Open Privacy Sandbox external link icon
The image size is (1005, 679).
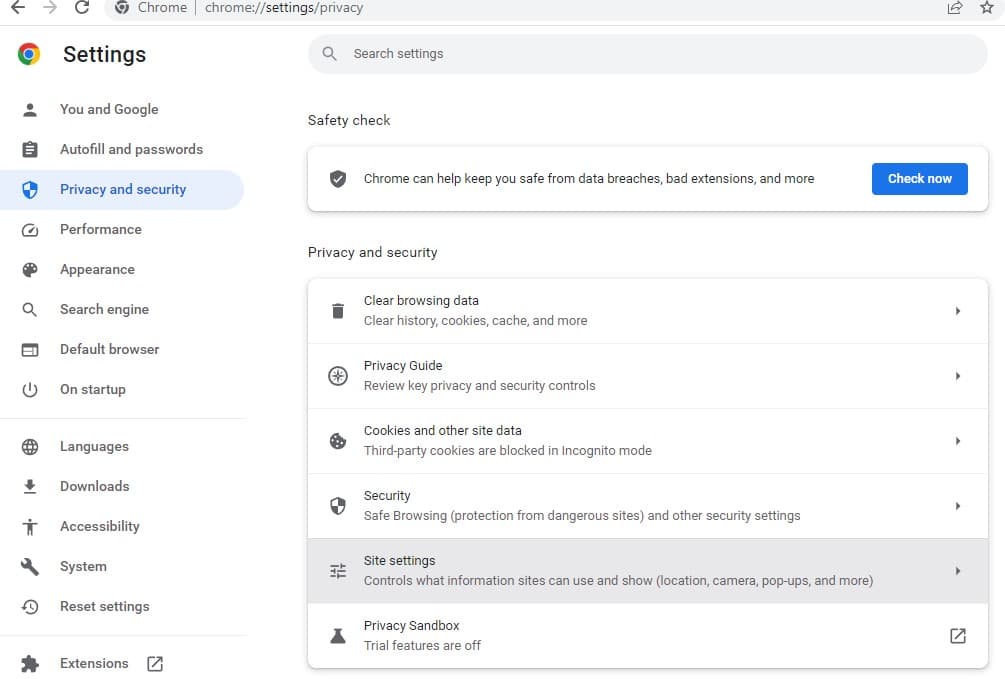click(957, 636)
